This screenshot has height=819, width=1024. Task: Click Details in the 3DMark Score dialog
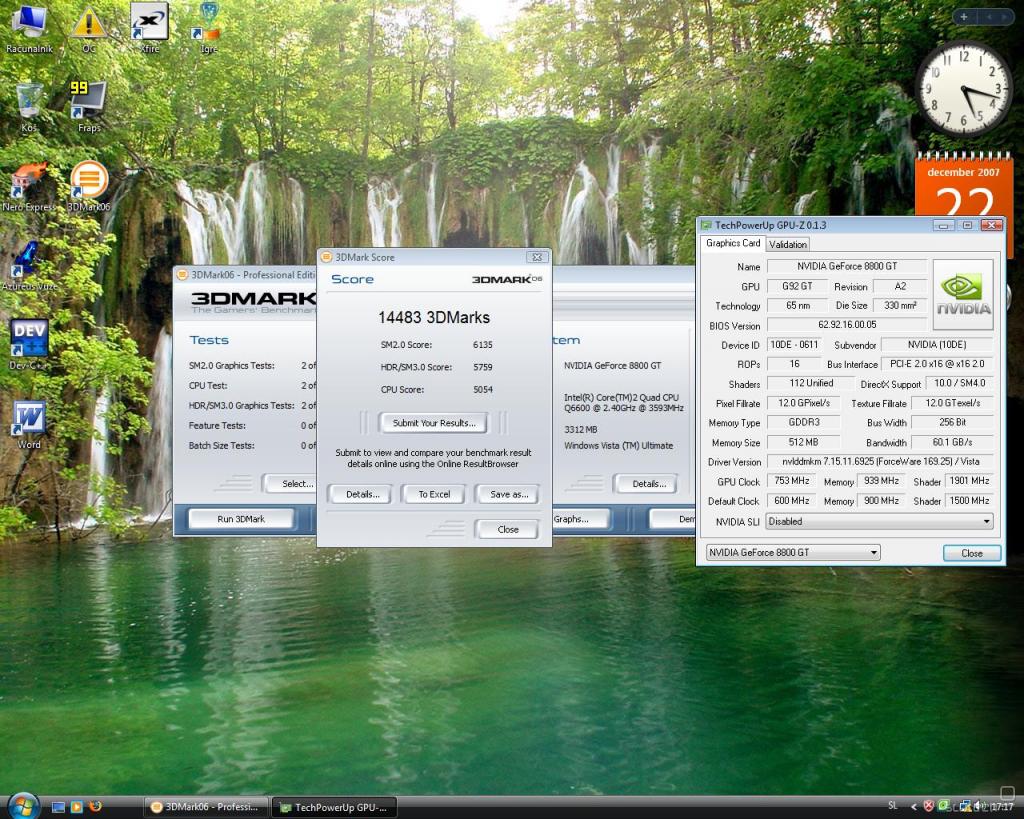click(362, 494)
